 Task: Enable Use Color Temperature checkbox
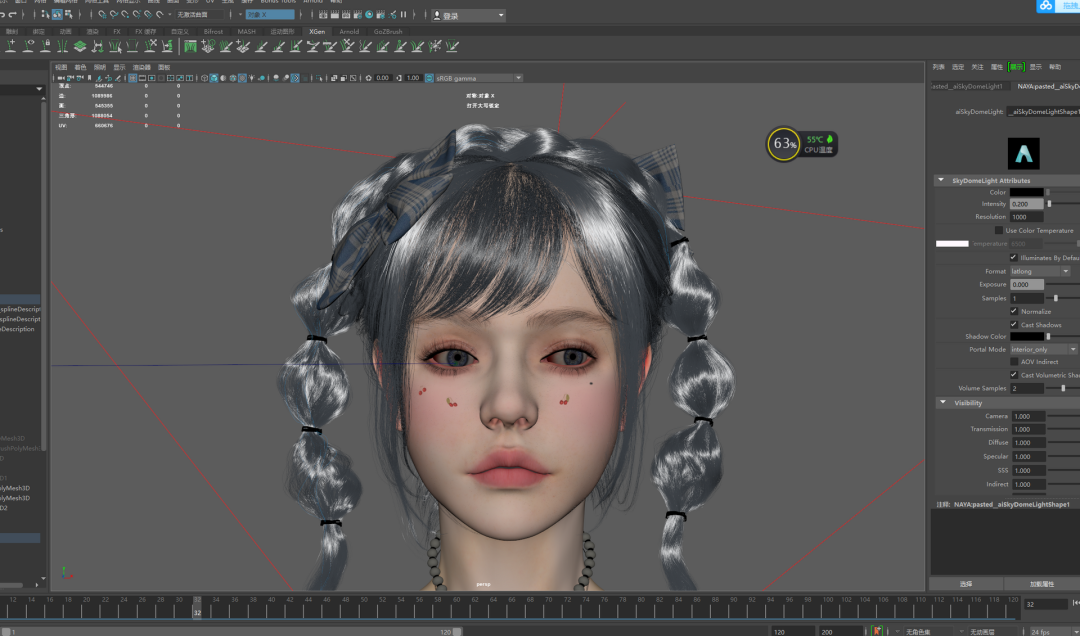coord(999,230)
